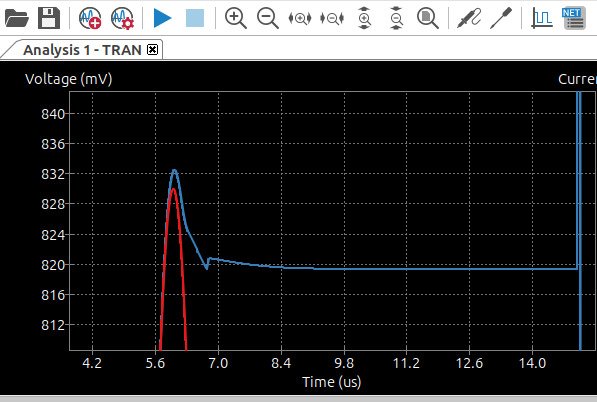Open simulation settings with the gear waveform icon
The image size is (597, 402).
[122, 18]
